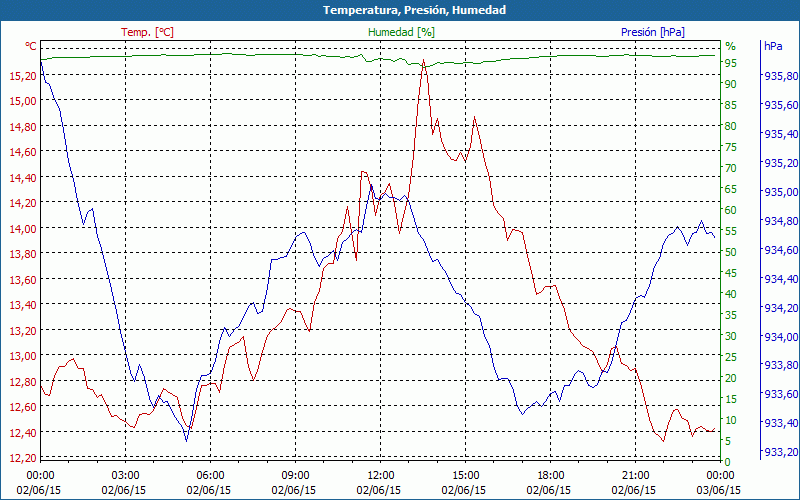
Task: Click the hPa unit on the pressure axis
Action: click(773, 46)
